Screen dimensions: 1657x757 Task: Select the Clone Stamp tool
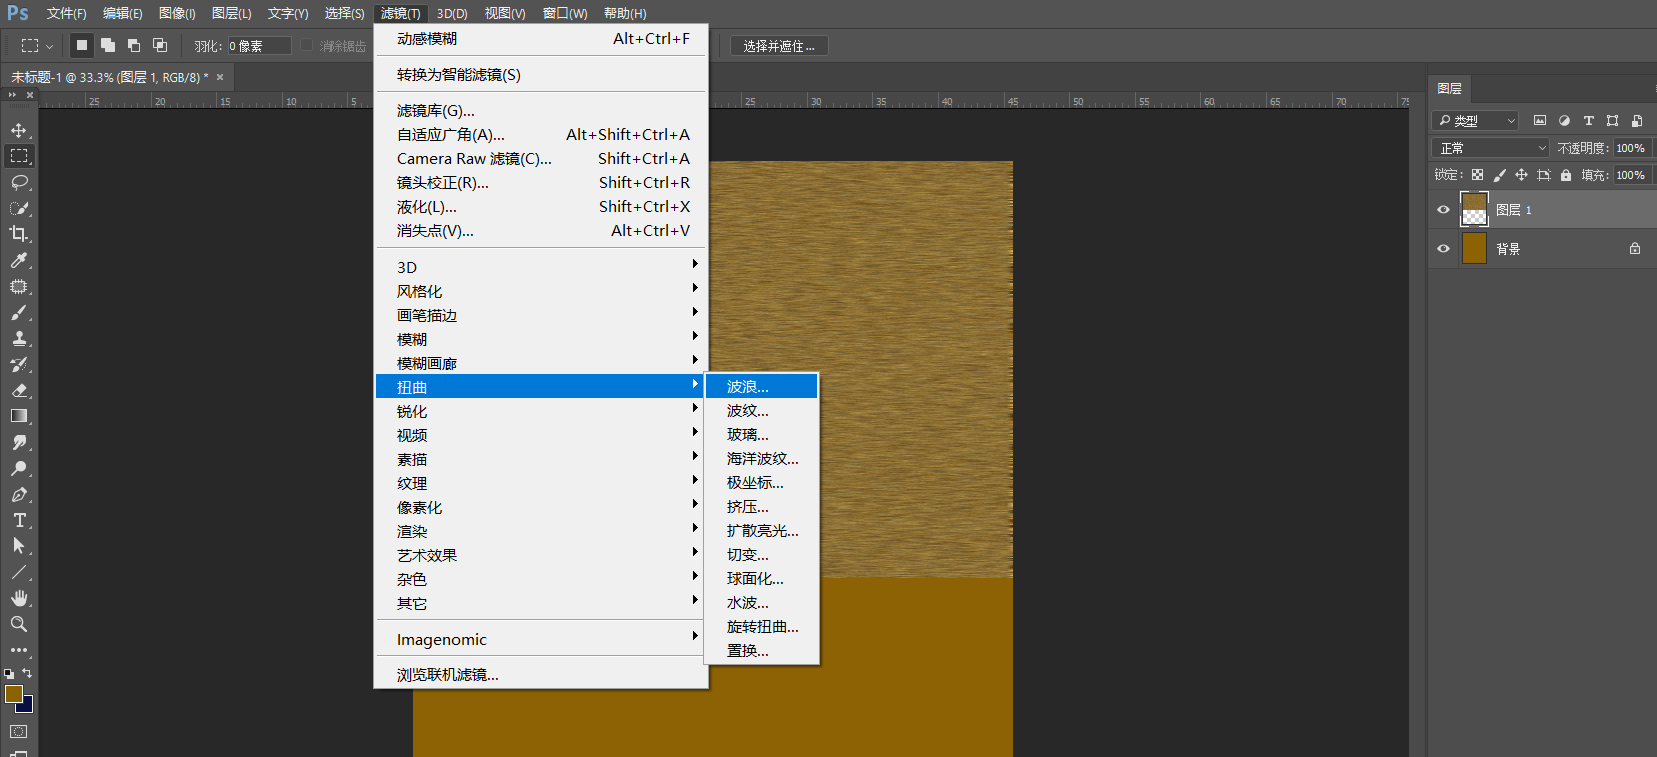(x=19, y=338)
